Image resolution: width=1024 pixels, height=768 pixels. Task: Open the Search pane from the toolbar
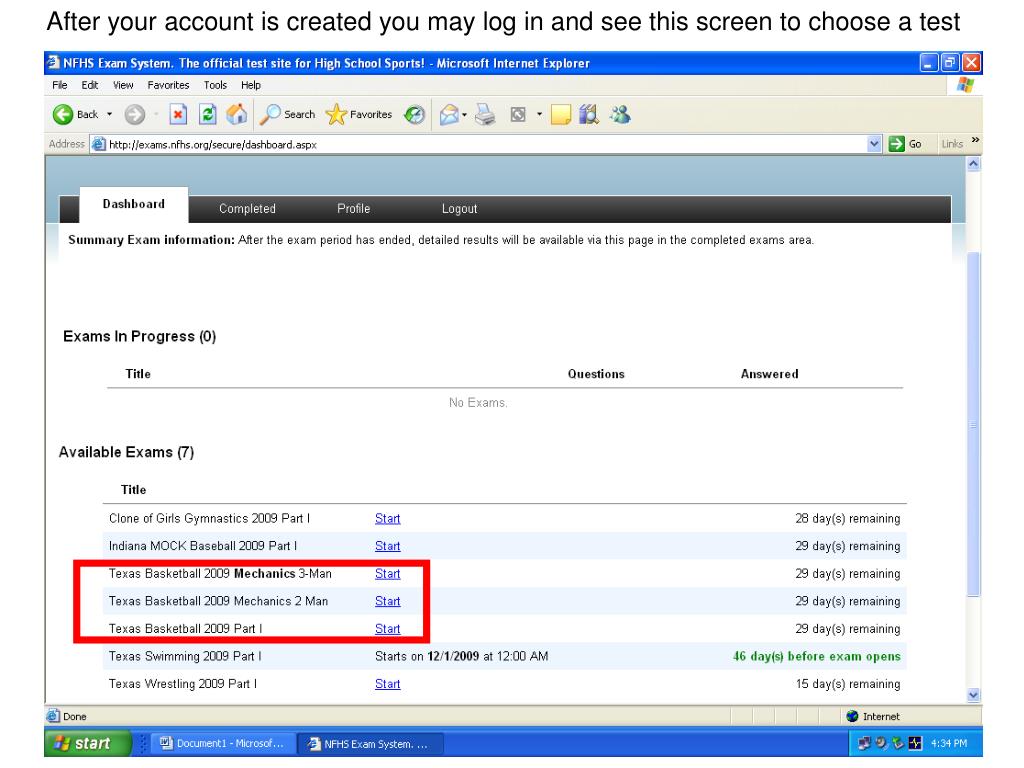pyautogui.click(x=287, y=115)
